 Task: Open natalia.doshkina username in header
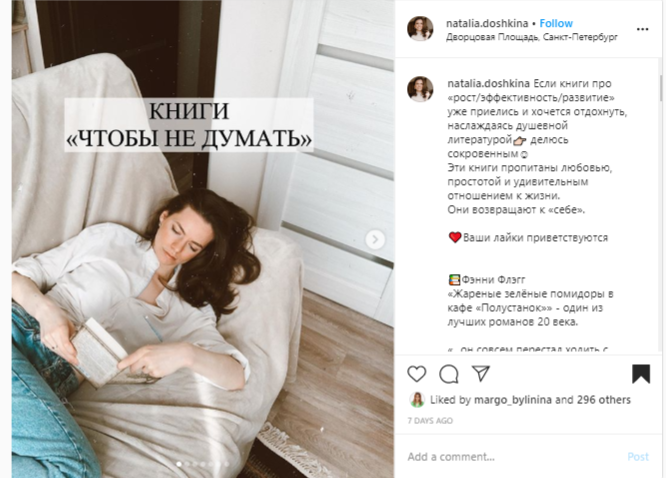[x=487, y=23]
